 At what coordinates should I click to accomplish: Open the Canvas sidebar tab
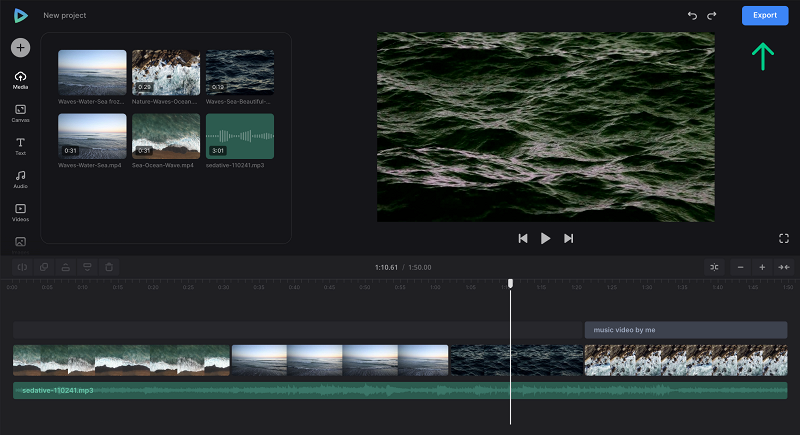[x=20, y=113]
